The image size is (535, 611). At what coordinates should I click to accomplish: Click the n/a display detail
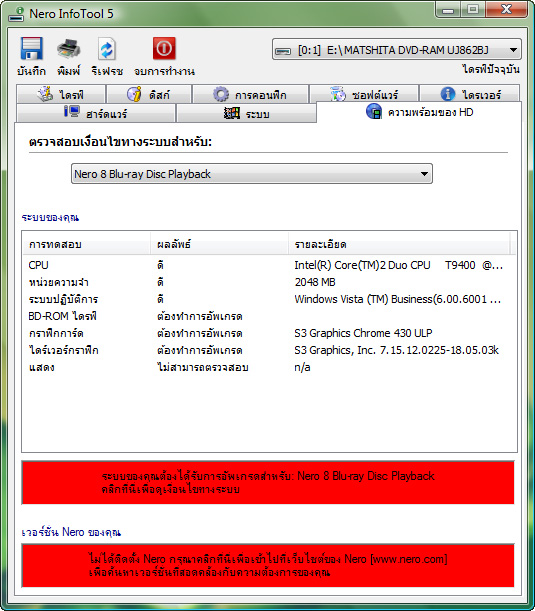(302, 367)
